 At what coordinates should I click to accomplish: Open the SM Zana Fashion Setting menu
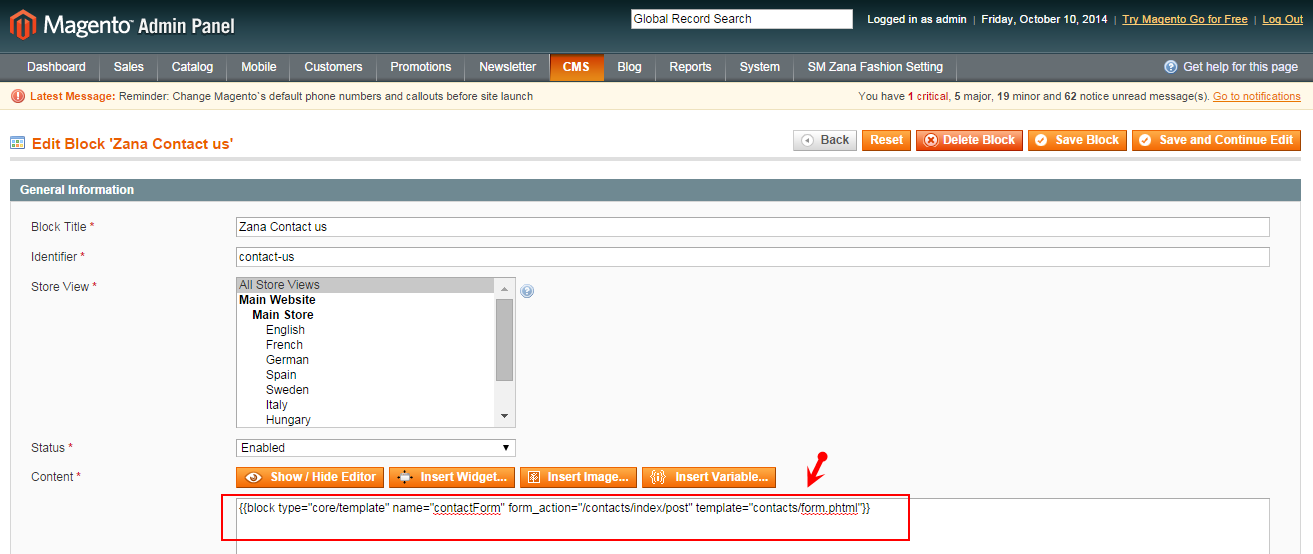click(x=875, y=67)
